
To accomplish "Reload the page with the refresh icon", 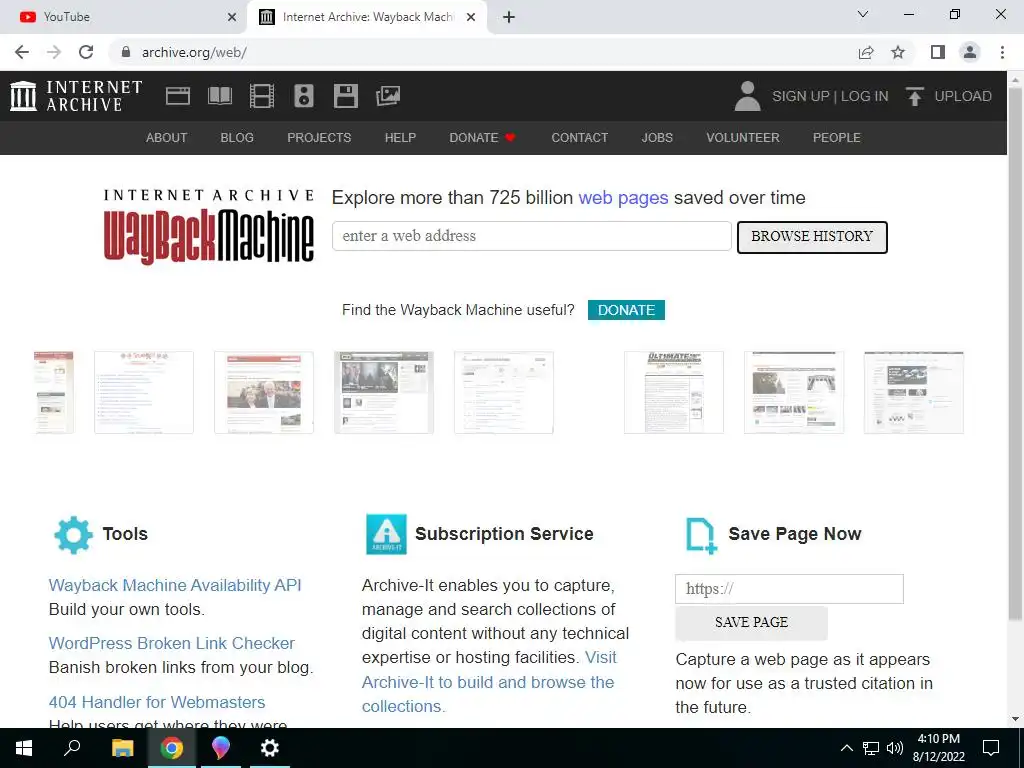I will (x=86, y=52).
